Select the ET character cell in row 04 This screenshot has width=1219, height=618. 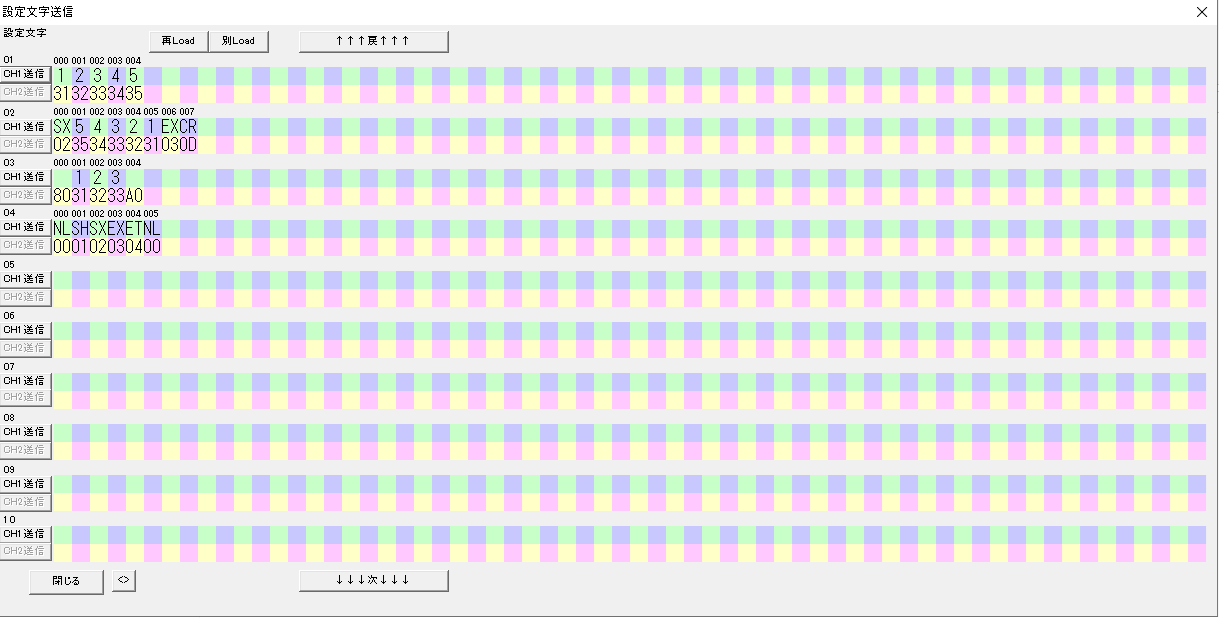click(134, 228)
